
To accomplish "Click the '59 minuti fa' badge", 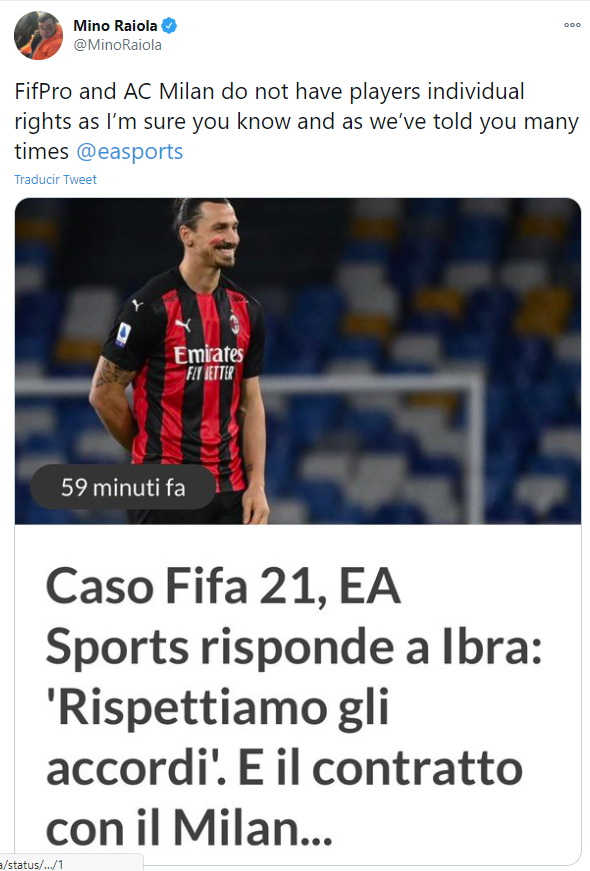I will point(123,487).
